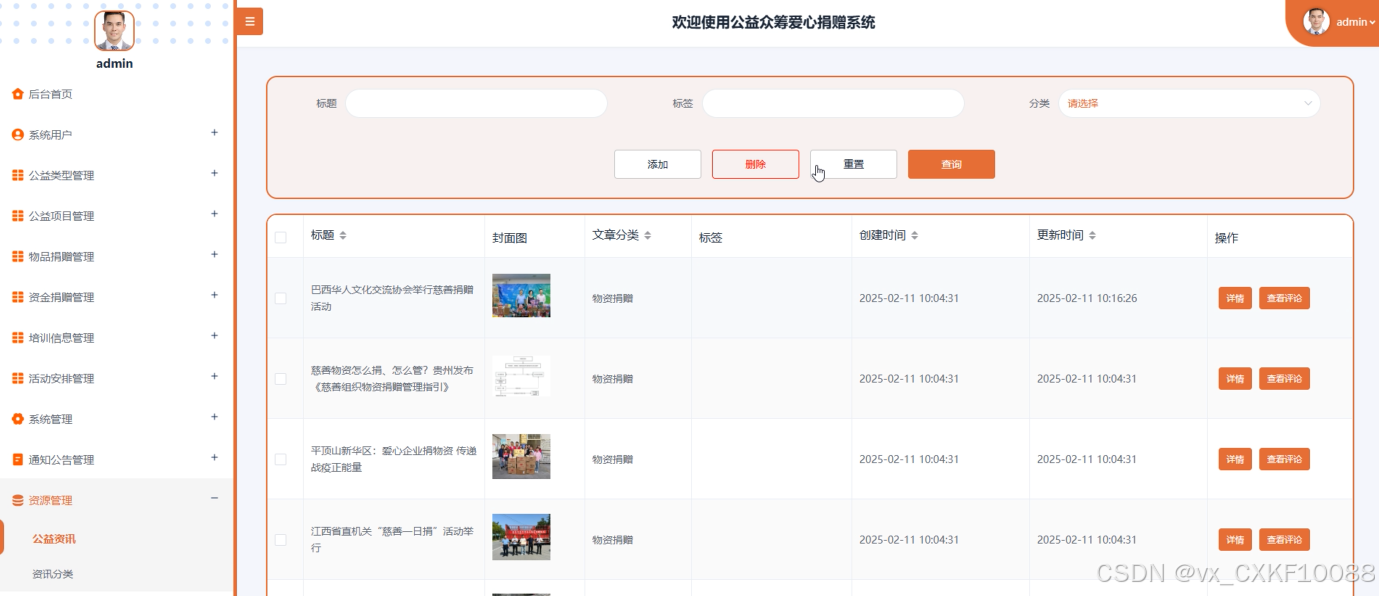Image resolution: width=1379 pixels, height=596 pixels.
Task: Open the 分类 请选择 dropdown
Action: coord(1189,103)
